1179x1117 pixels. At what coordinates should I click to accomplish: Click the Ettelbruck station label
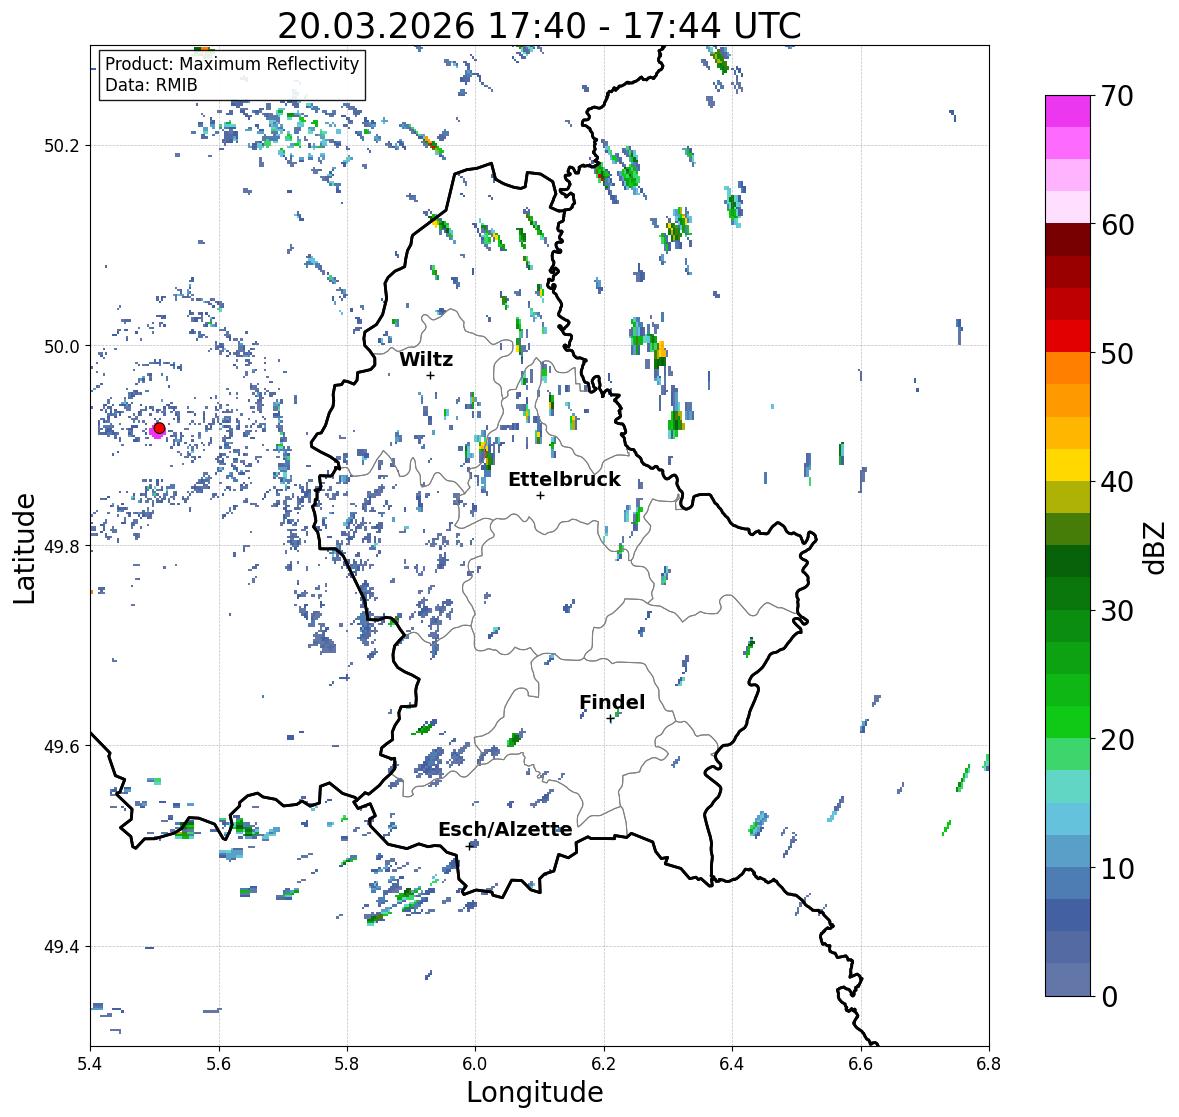click(x=564, y=480)
